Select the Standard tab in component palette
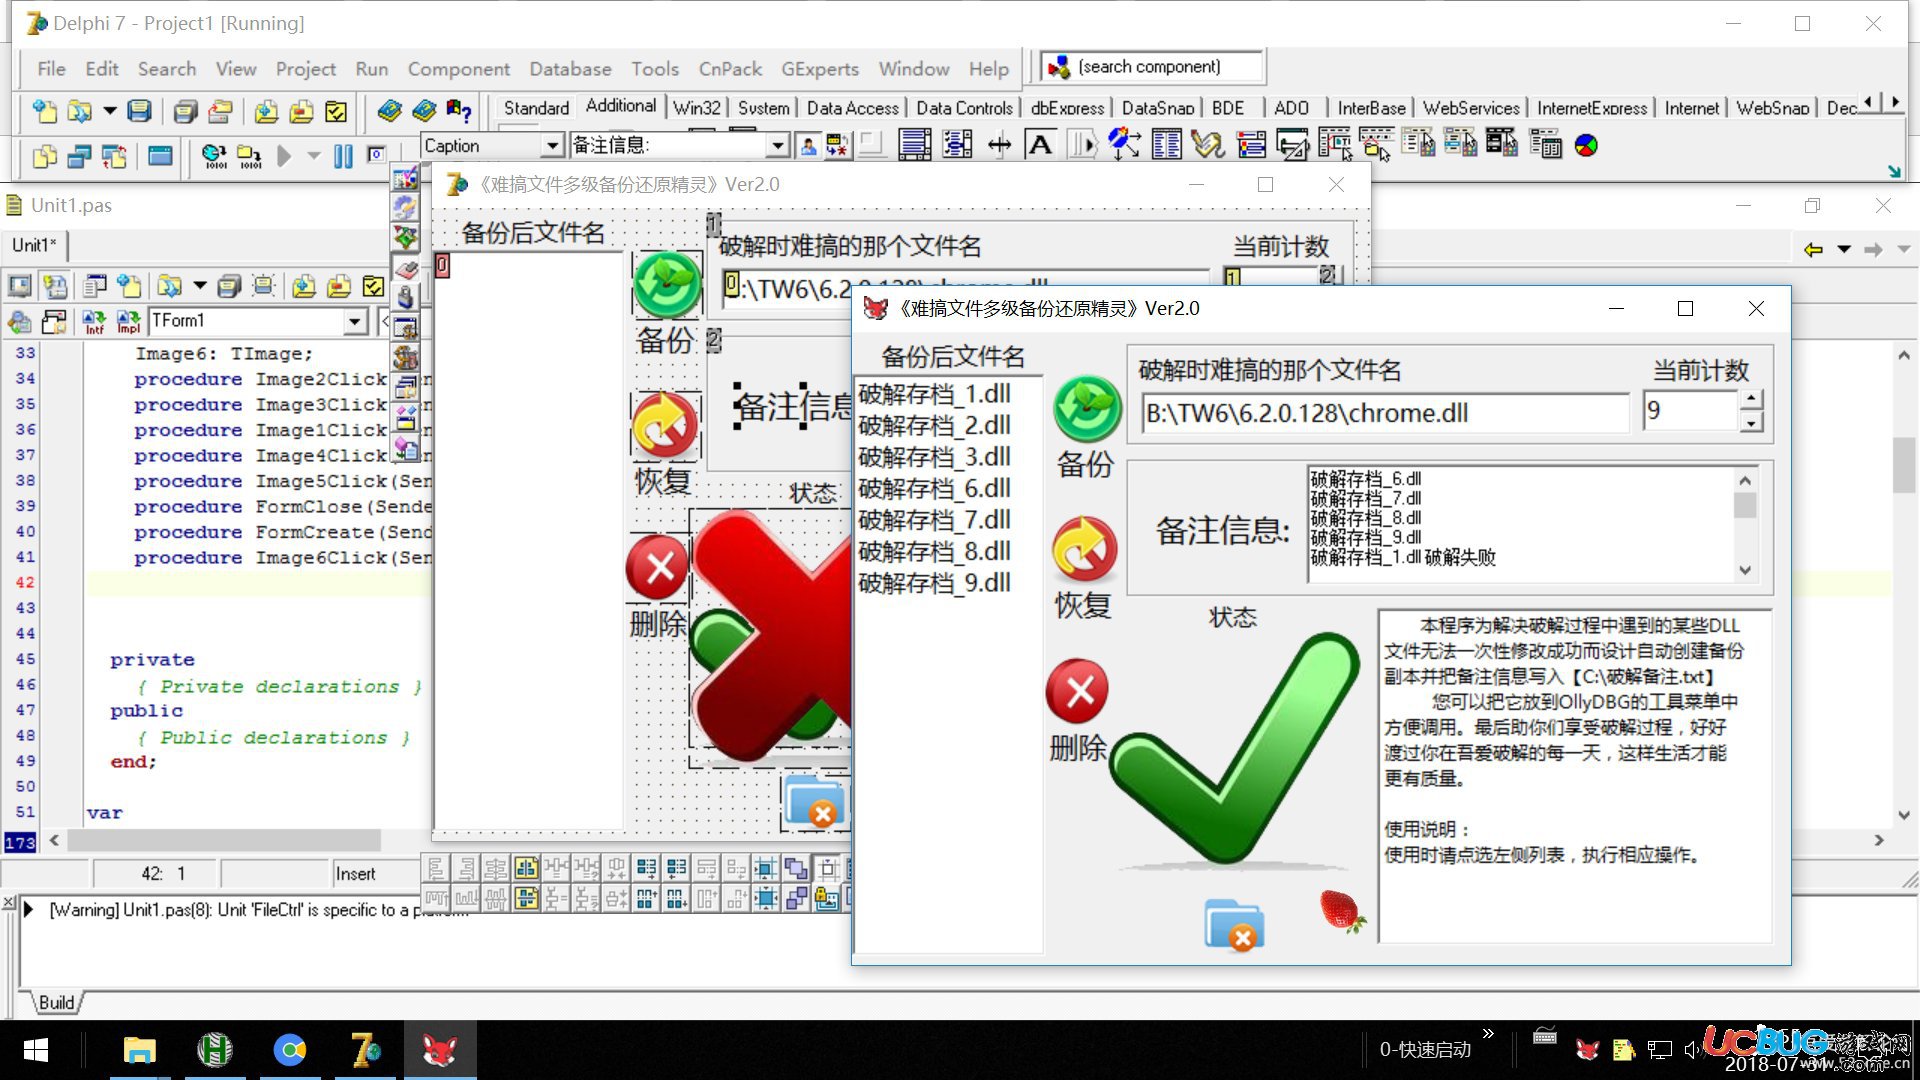 pyautogui.click(x=533, y=107)
